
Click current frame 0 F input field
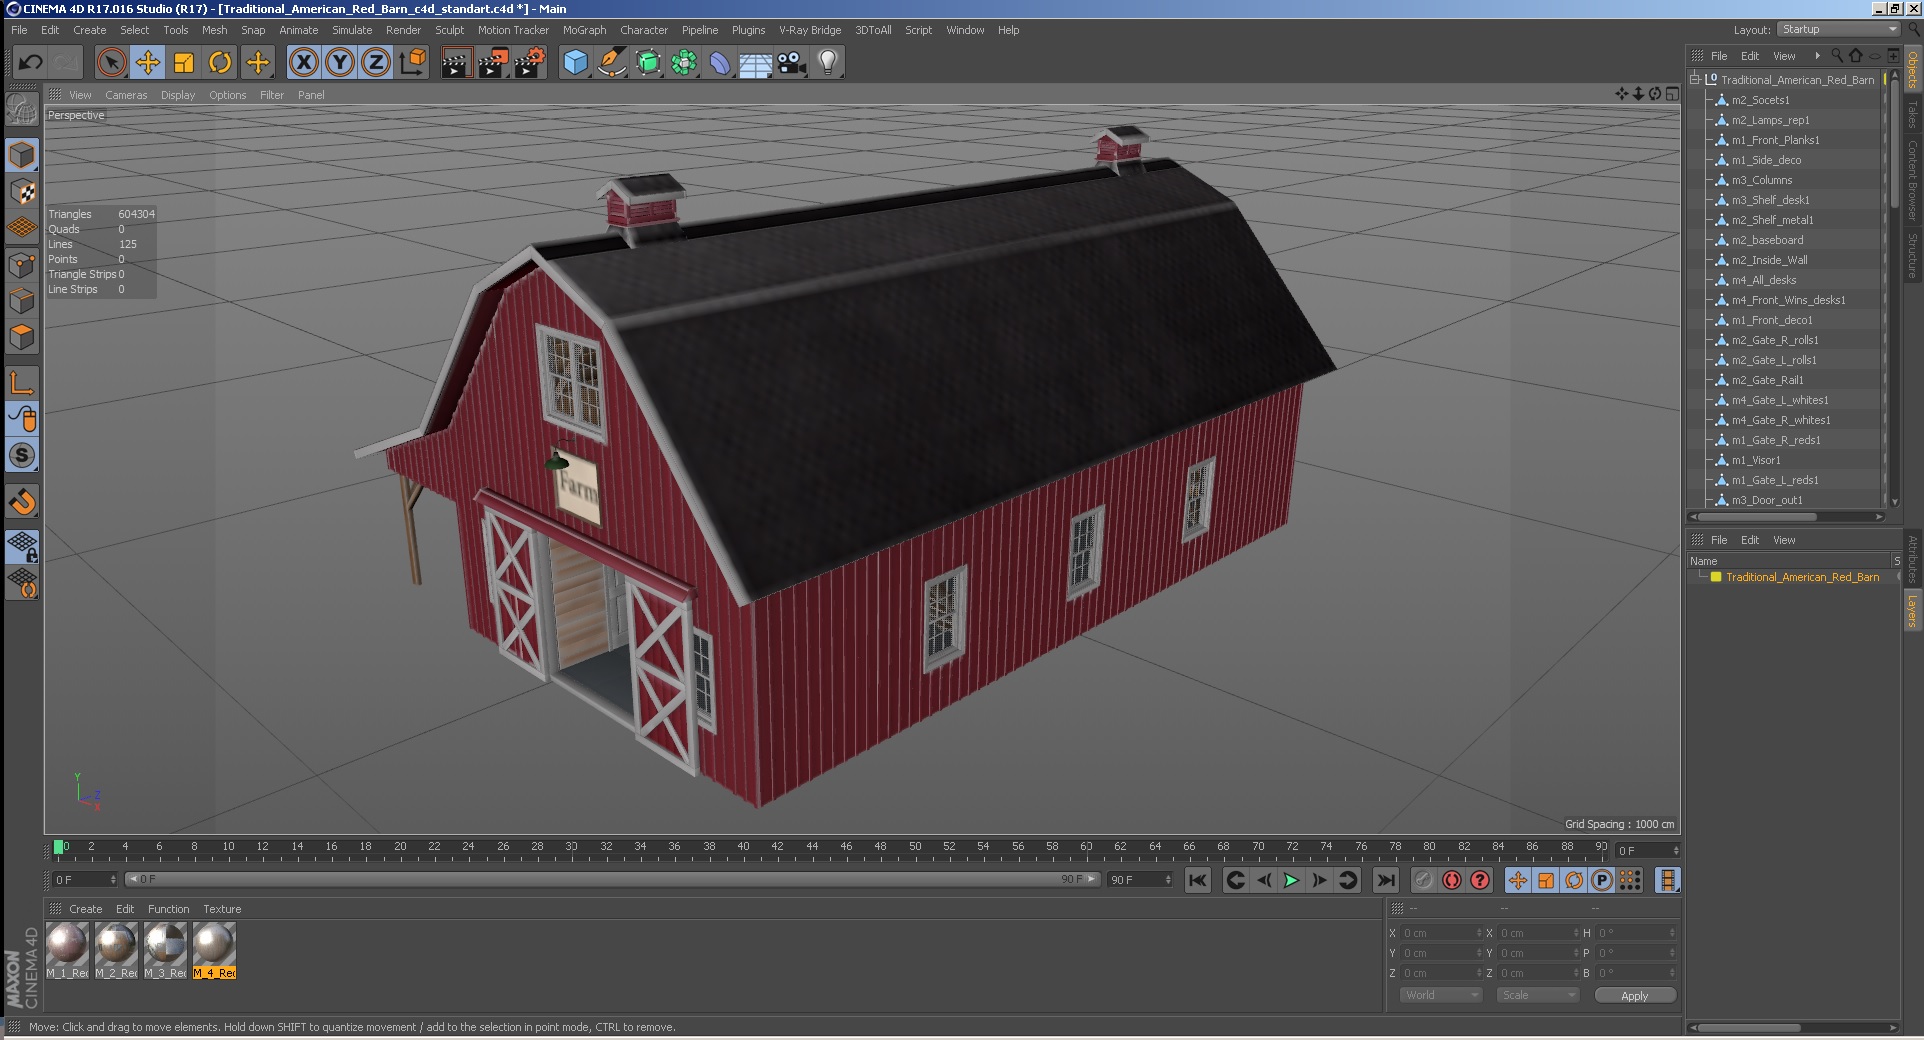(x=84, y=879)
